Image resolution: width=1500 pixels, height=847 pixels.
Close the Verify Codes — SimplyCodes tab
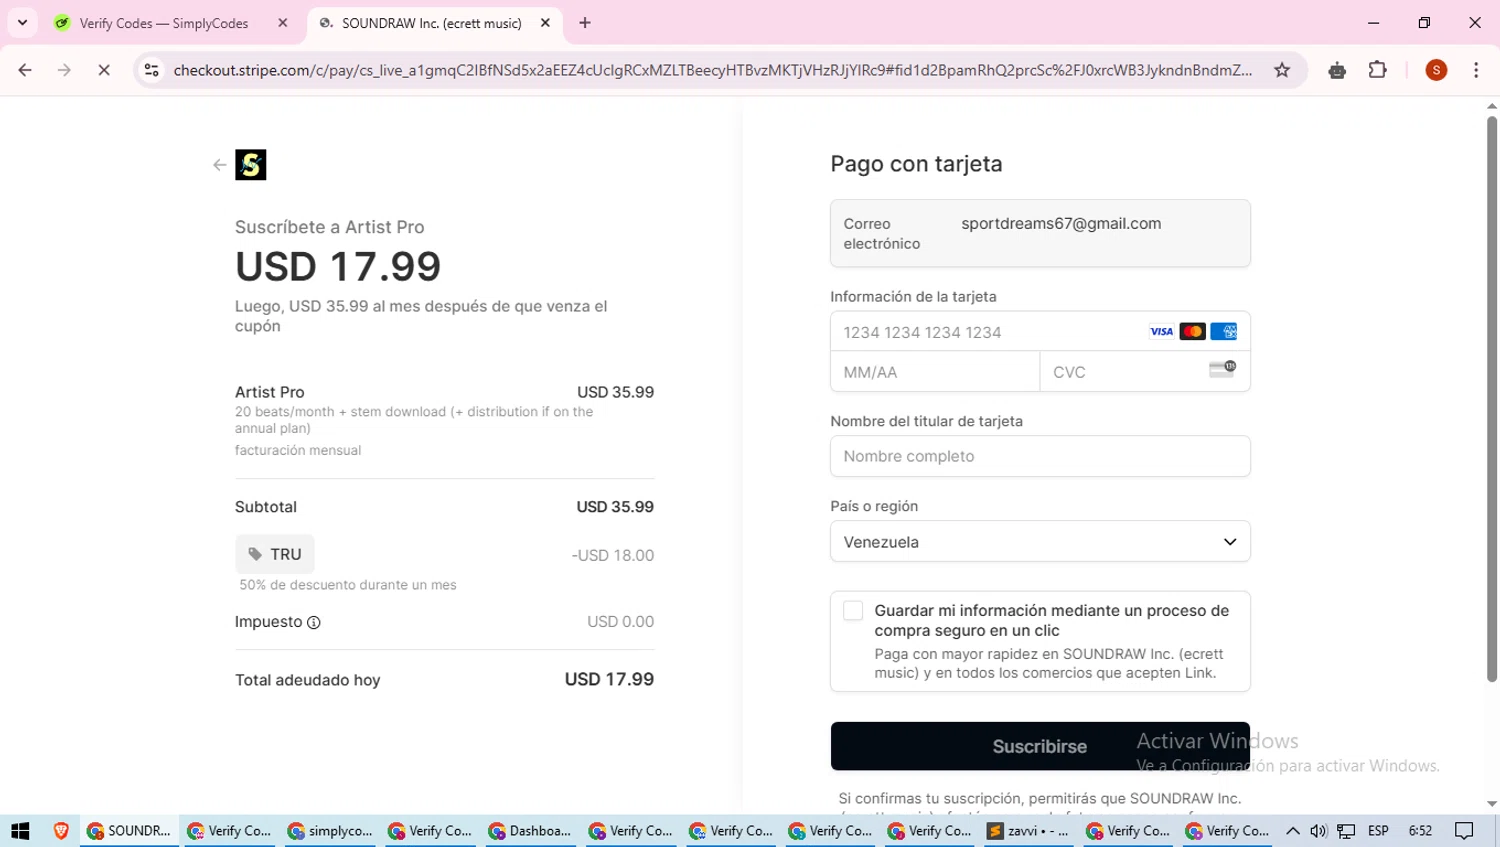283,23
